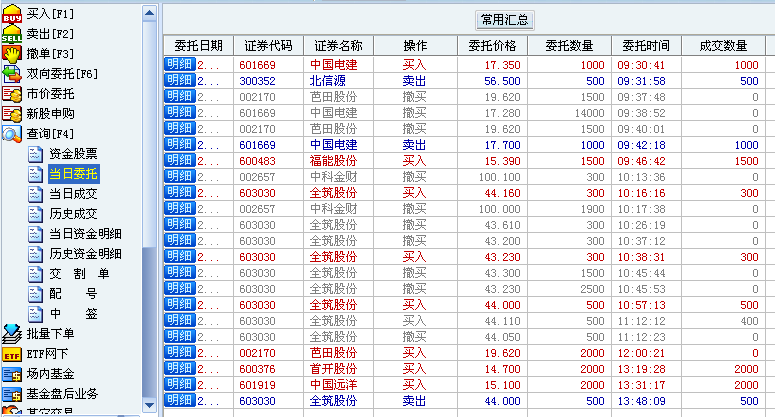The height and width of the screenshot is (417, 775).
Task: Click the Sell 卖出[F2] icon
Action: click(12, 34)
